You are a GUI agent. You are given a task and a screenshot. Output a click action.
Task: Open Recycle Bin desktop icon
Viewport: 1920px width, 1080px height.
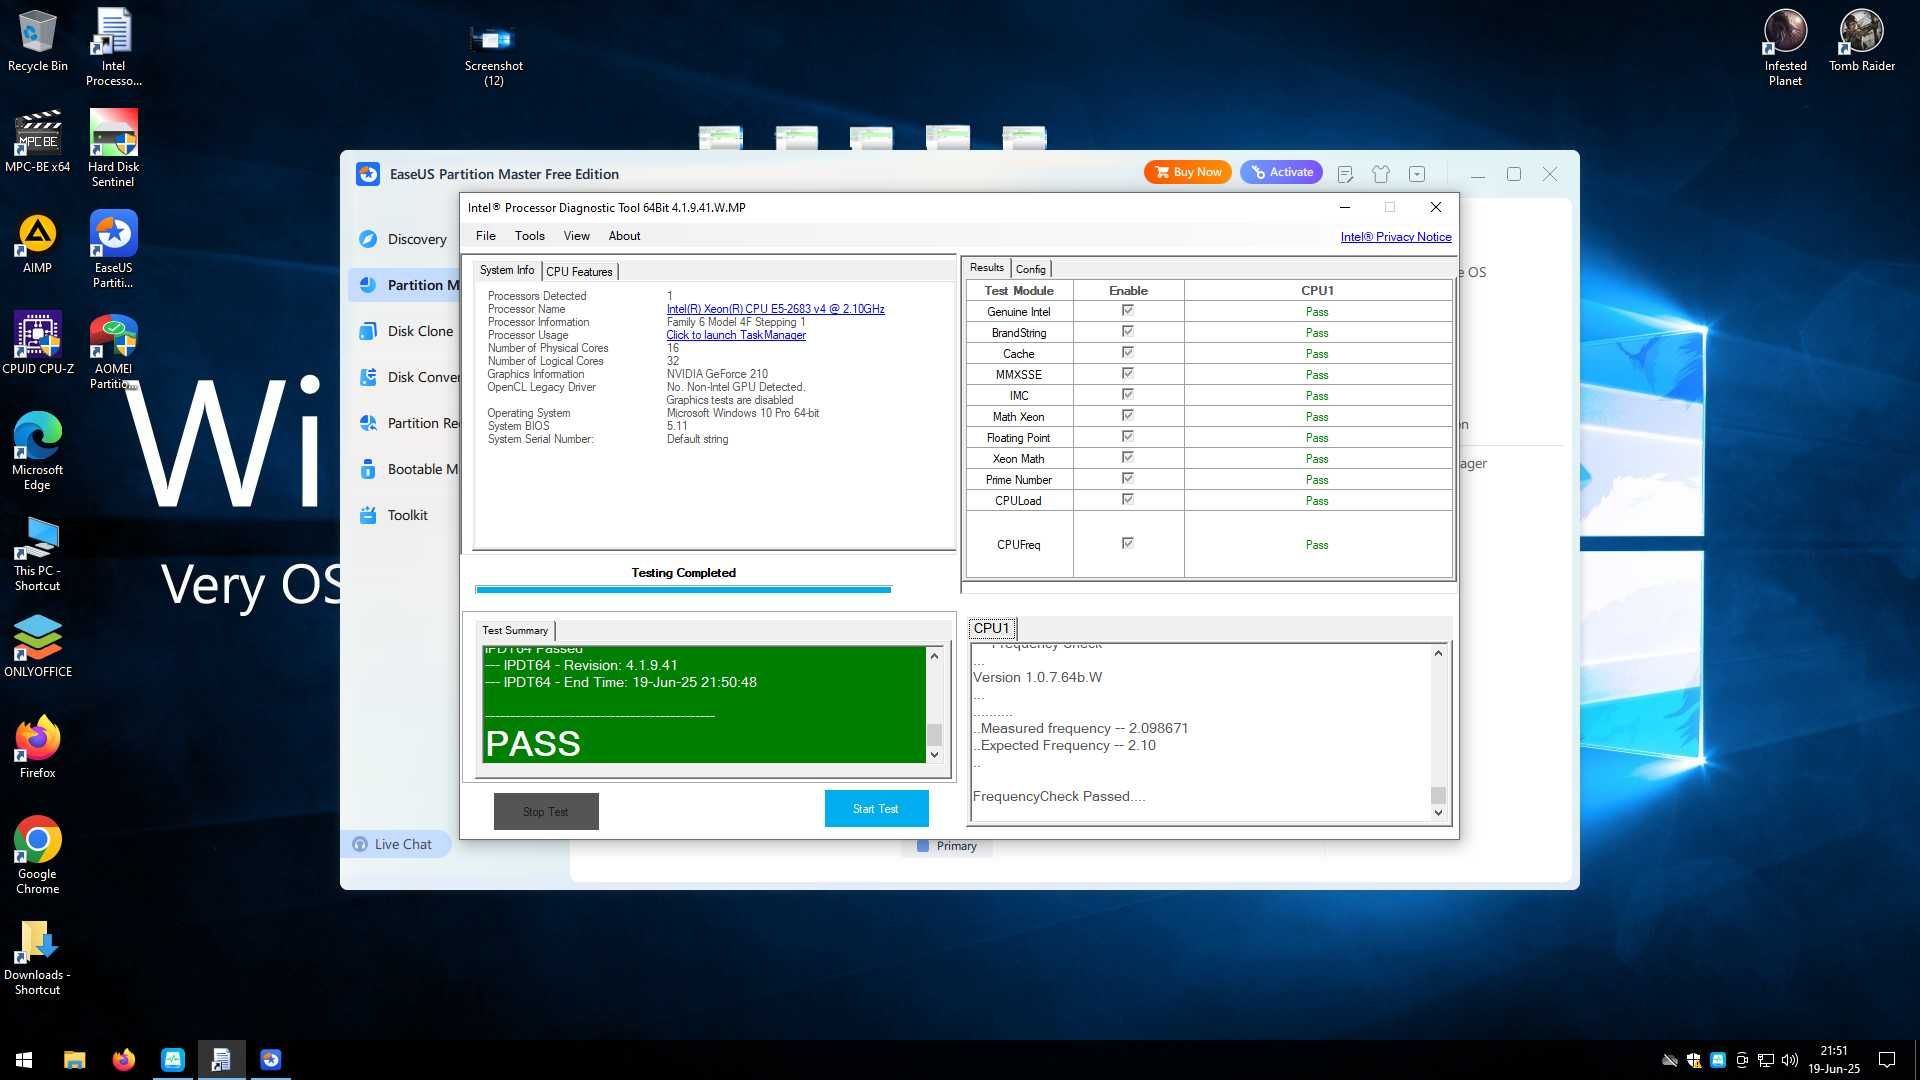point(37,41)
